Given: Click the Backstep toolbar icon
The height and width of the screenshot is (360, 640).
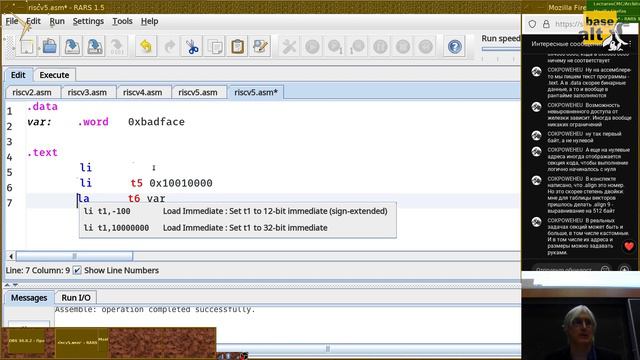Looking at the screenshot, I should coord(357,47).
